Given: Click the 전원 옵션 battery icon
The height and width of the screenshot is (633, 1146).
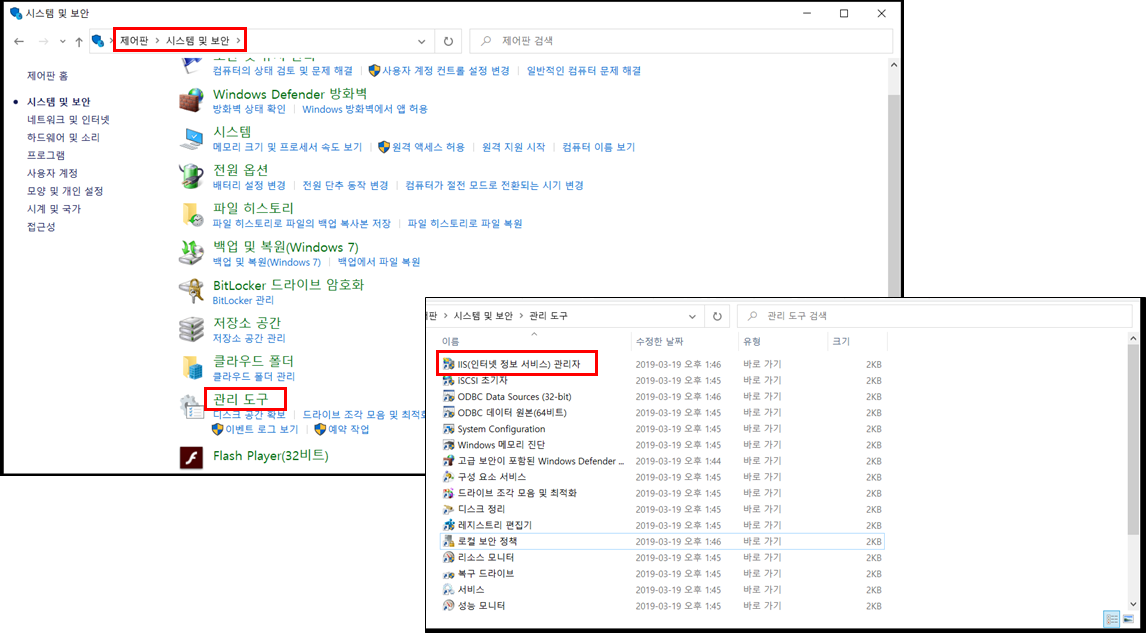Looking at the screenshot, I should [191, 176].
